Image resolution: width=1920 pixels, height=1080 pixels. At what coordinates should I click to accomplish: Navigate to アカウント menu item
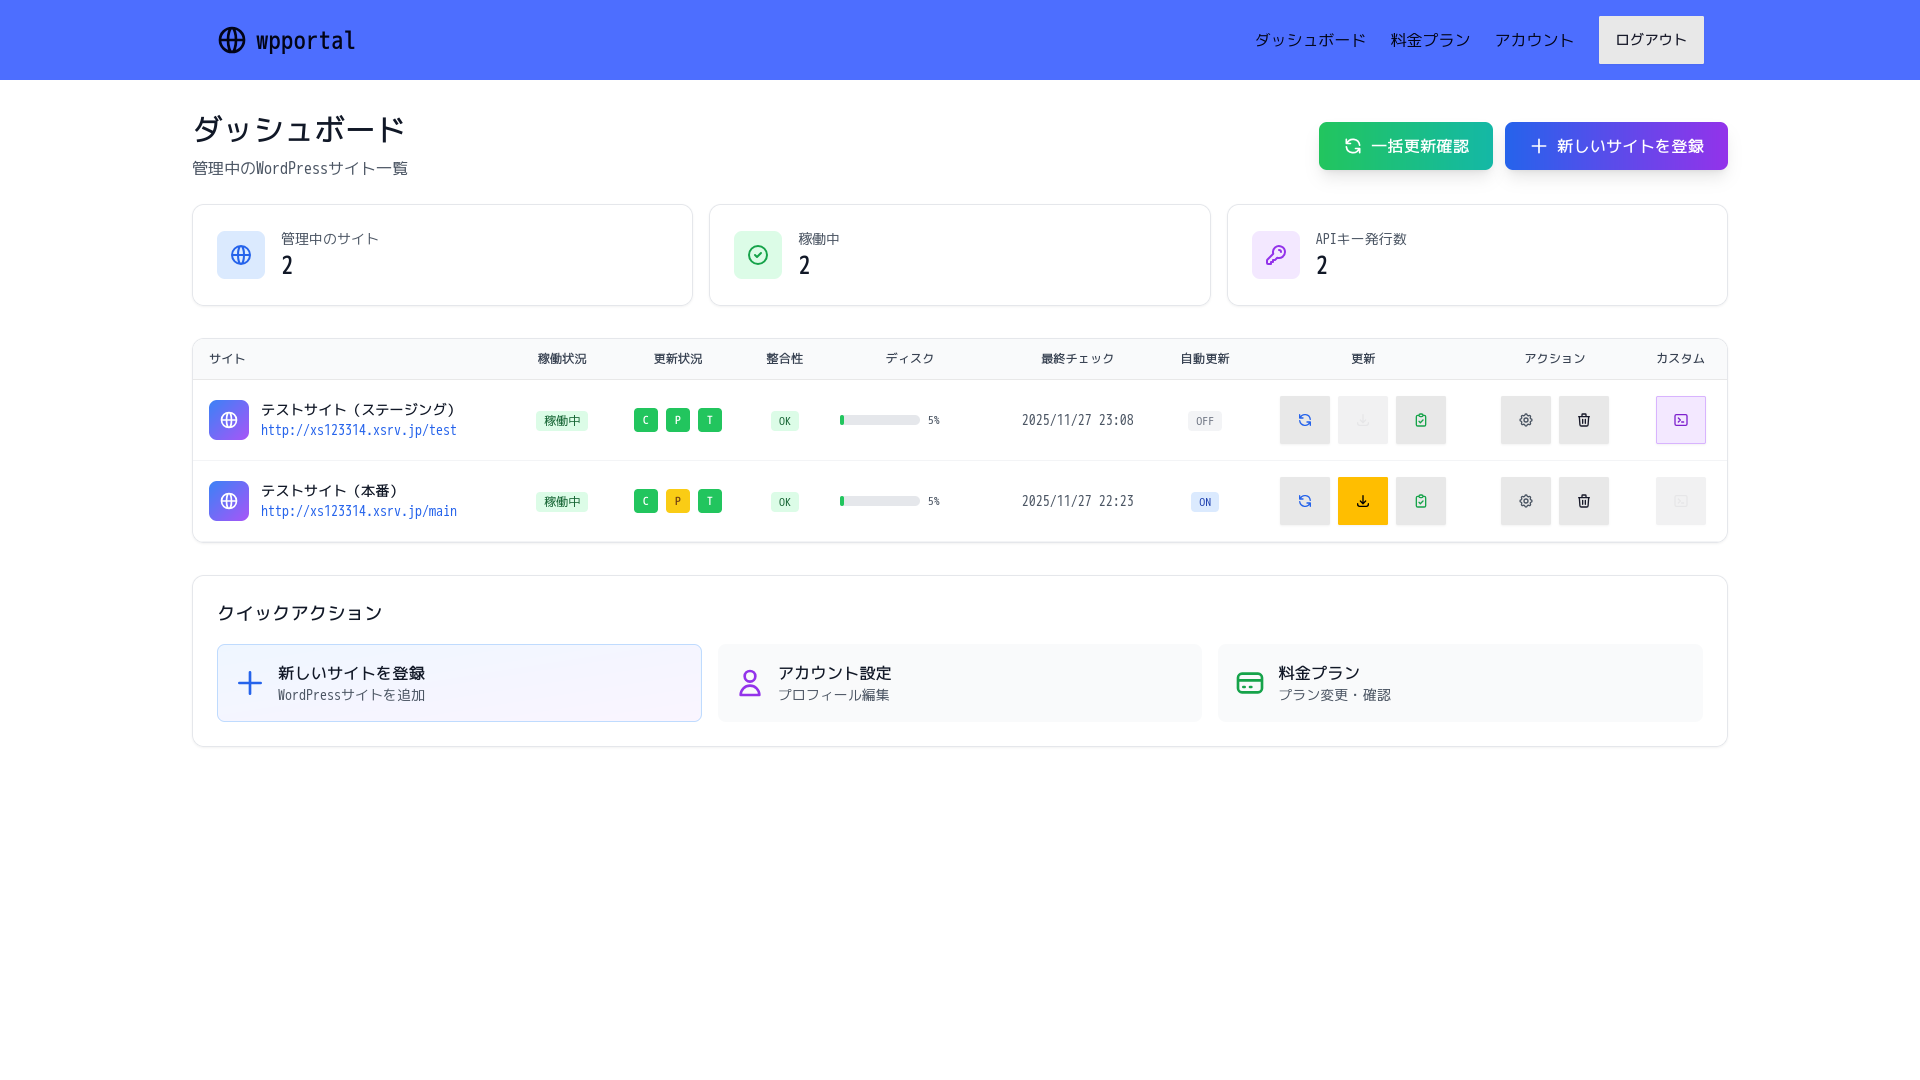[x=1534, y=39]
